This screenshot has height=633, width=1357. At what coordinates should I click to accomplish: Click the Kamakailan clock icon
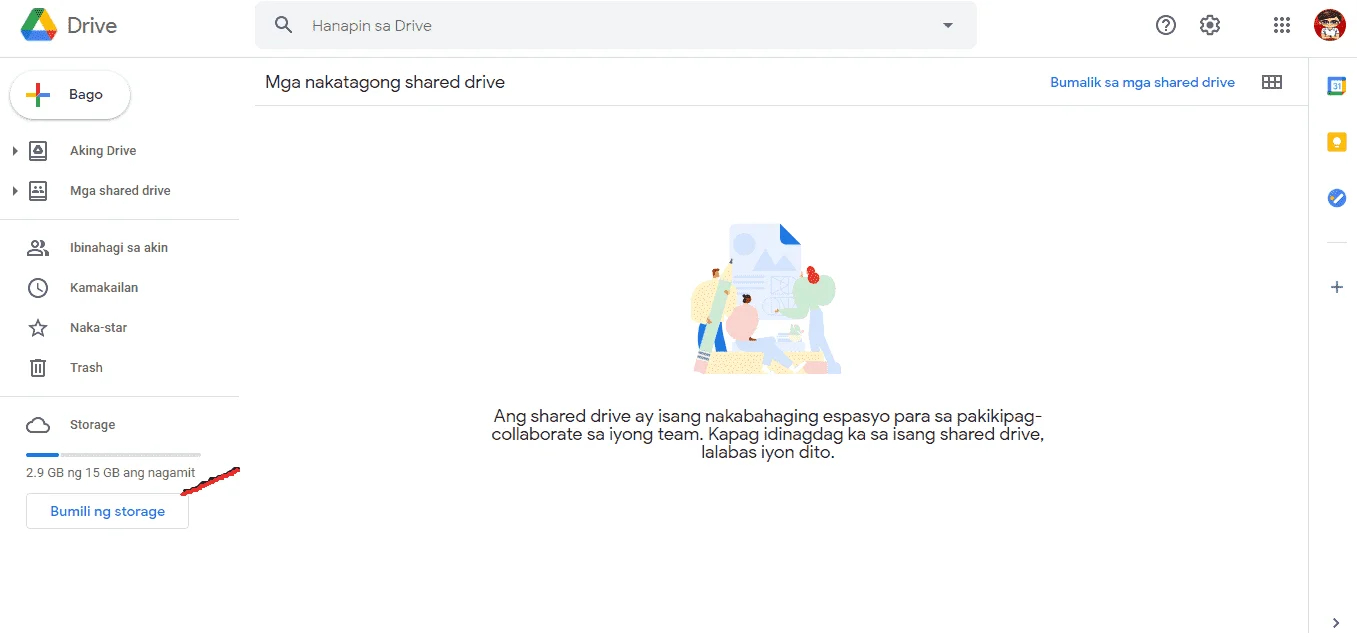(x=38, y=288)
